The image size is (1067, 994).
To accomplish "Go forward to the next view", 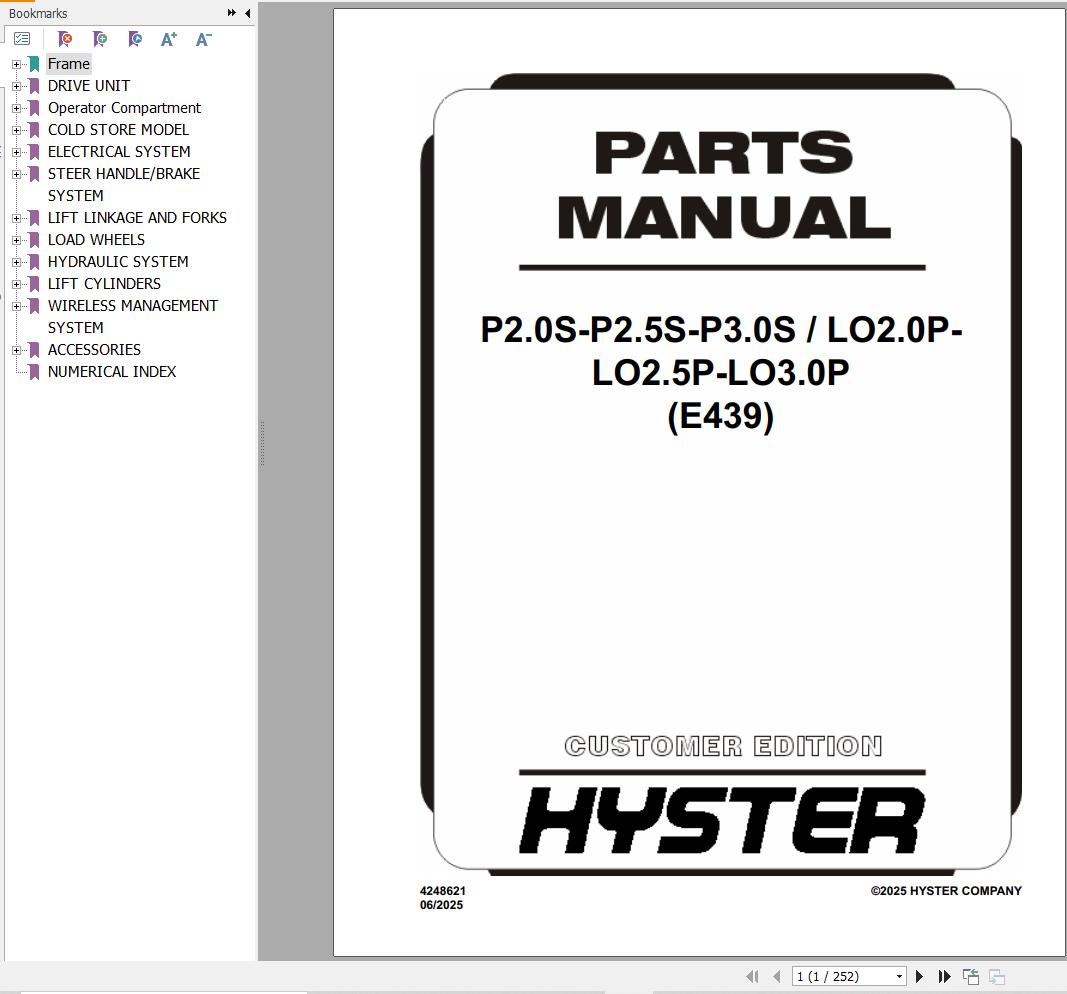I will (994, 976).
